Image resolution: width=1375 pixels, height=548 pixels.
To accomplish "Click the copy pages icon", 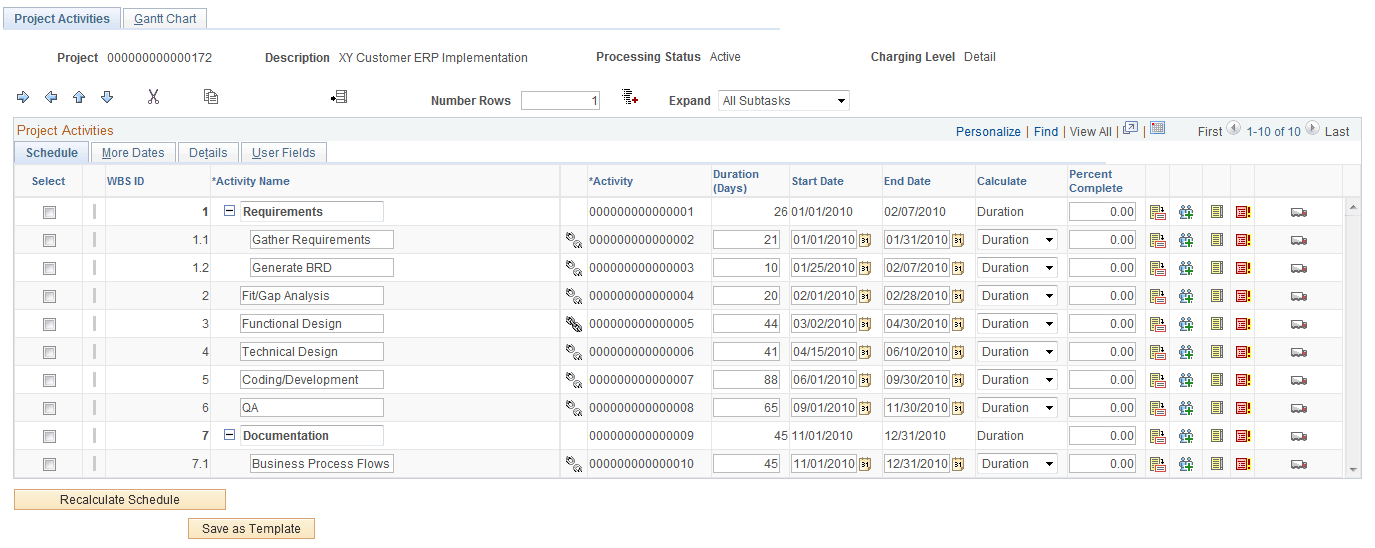I will [x=210, y=97].
